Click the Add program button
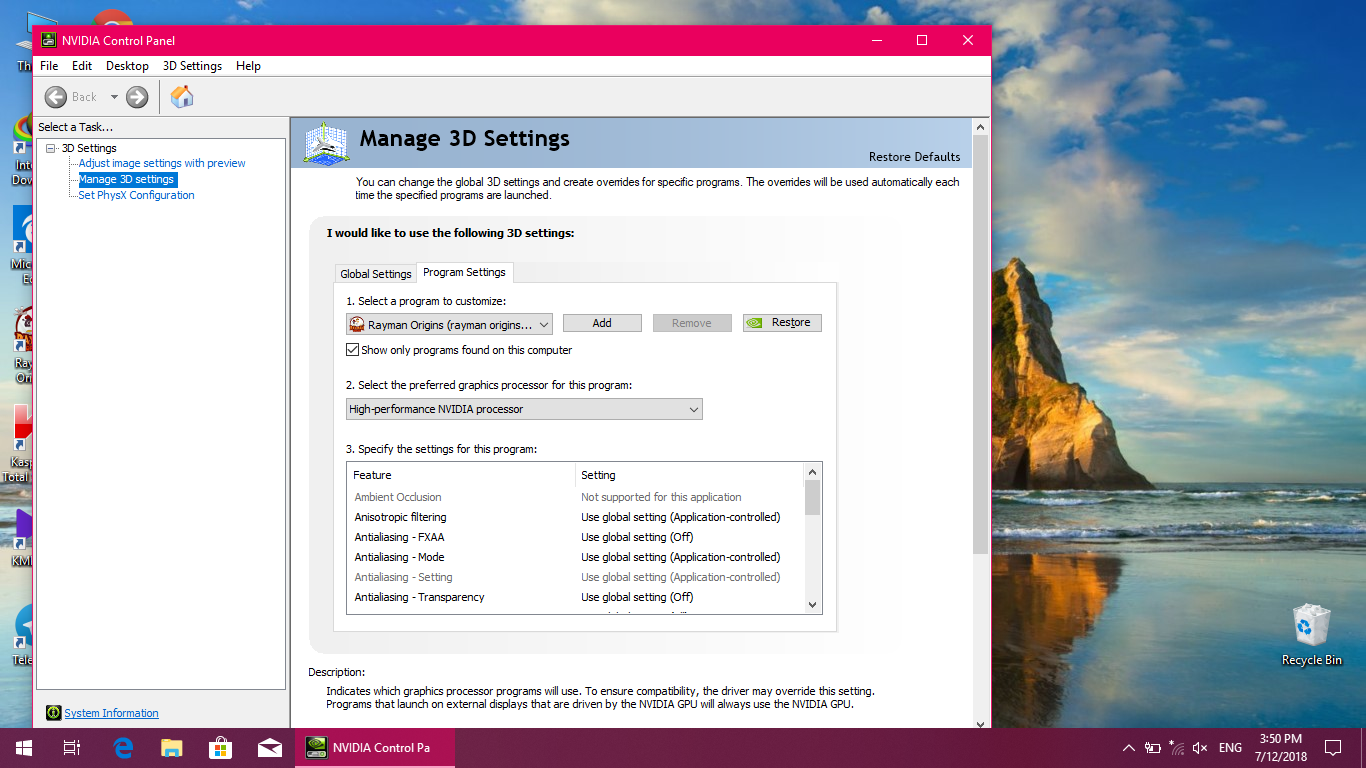The height and width of the screenshot is (768, 1366). pos(602,323)
